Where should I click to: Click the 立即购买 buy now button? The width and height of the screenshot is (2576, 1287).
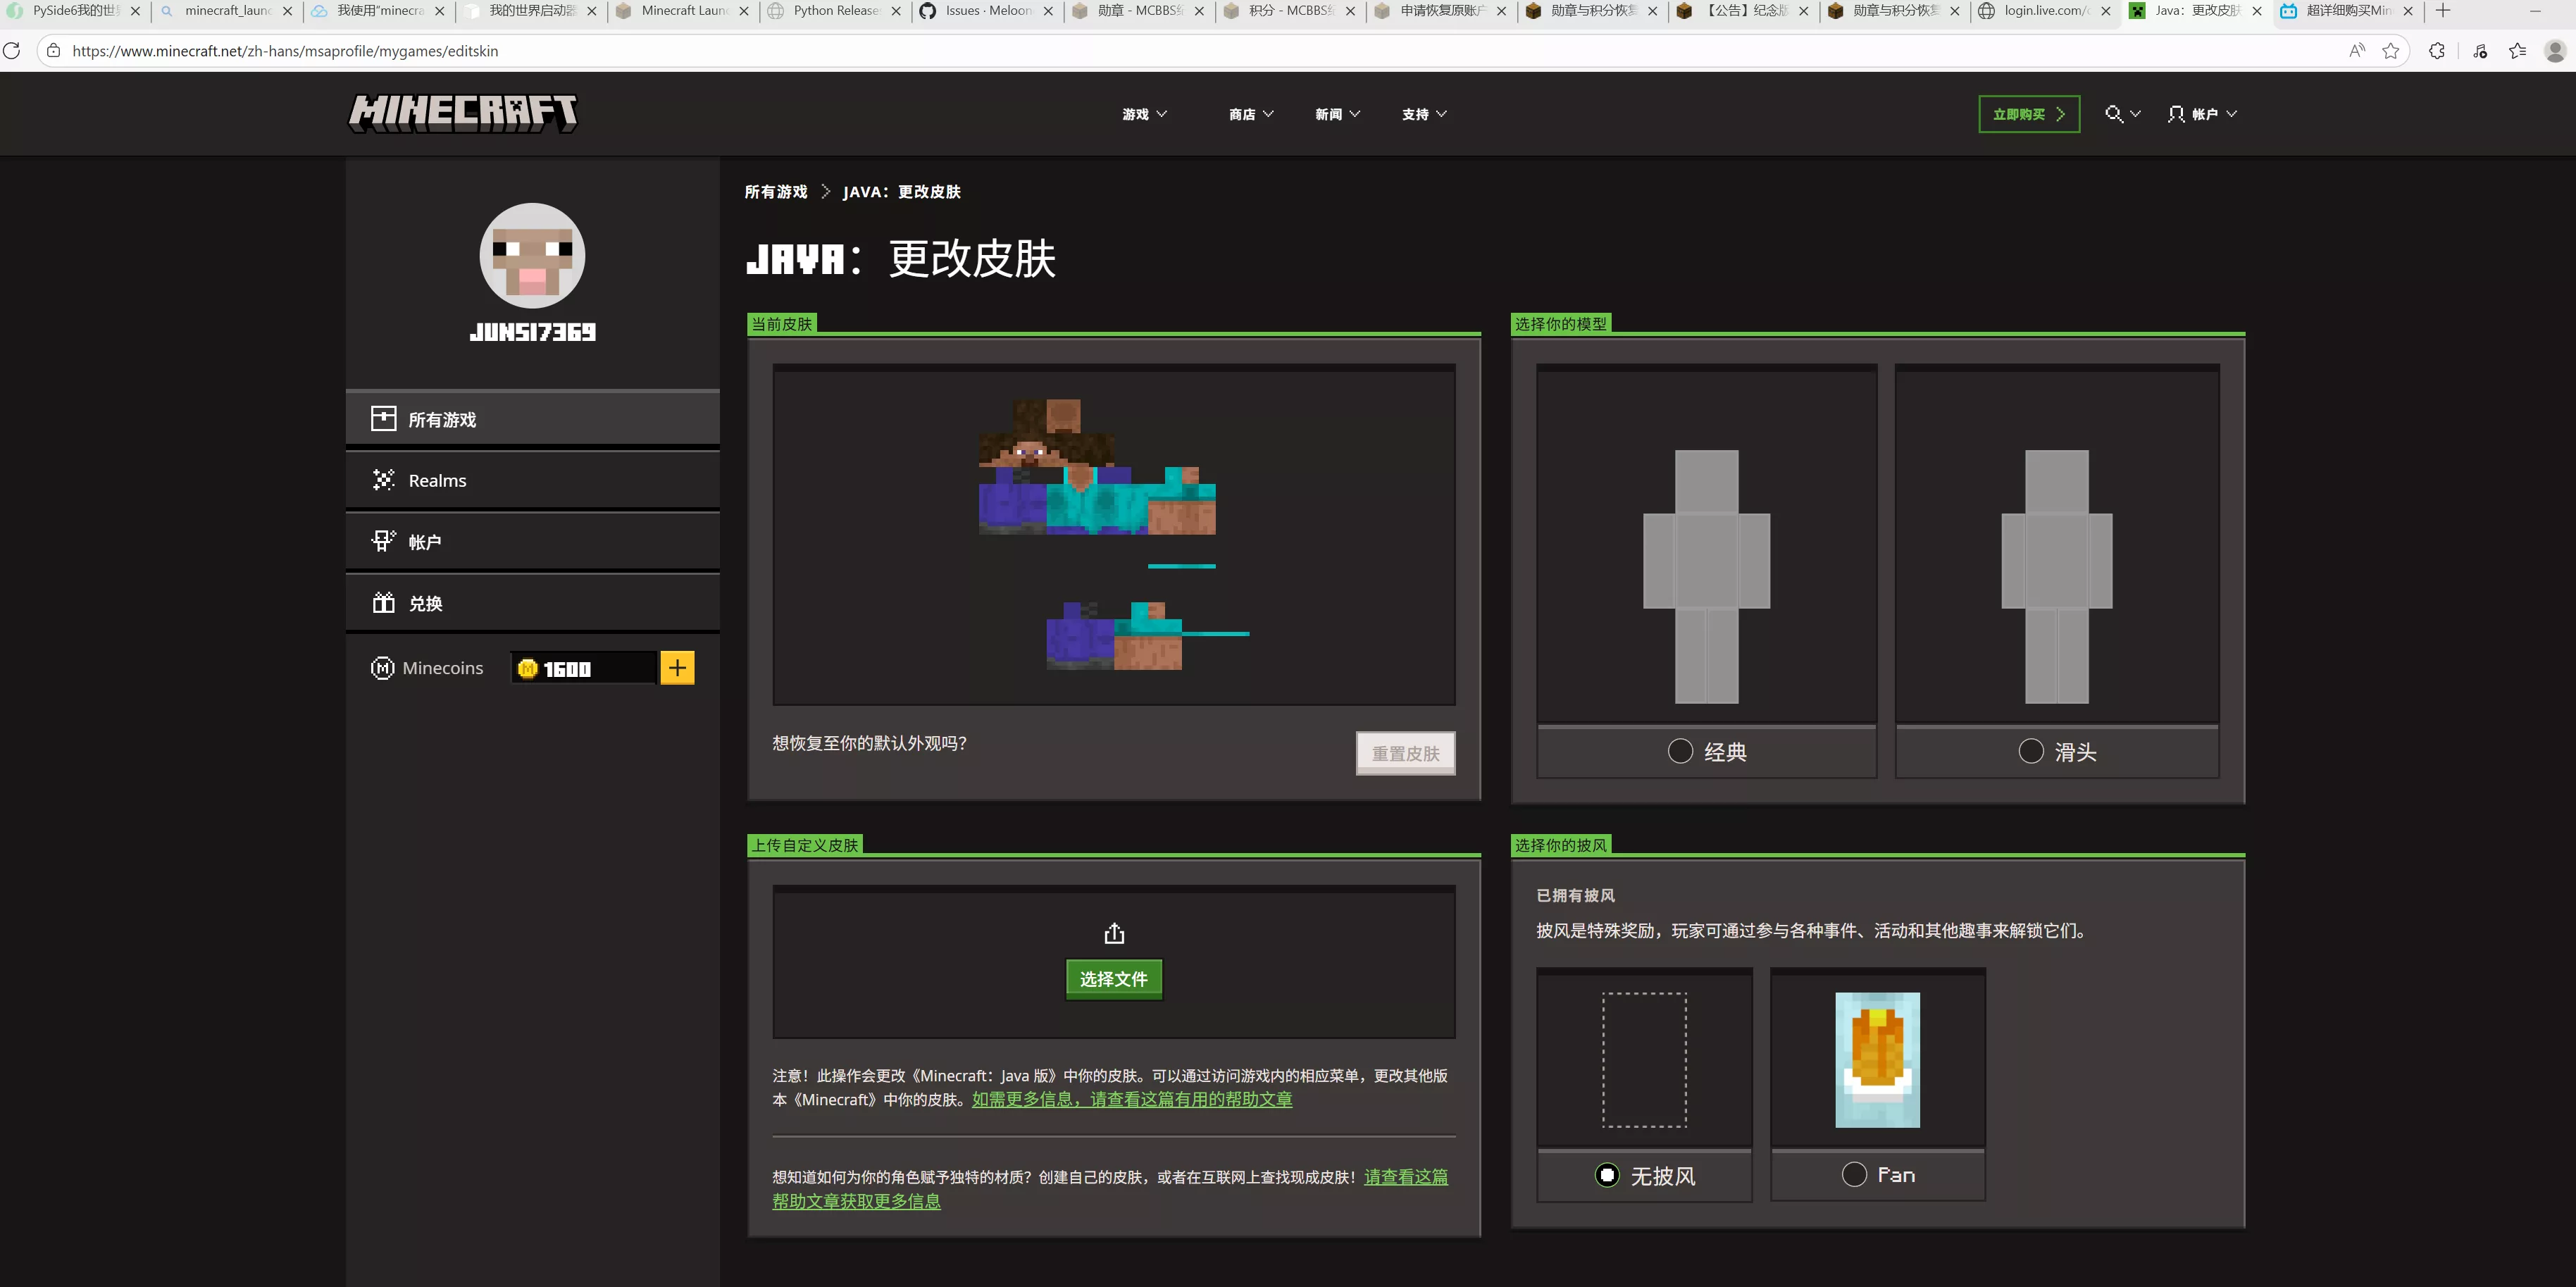(2029, 114)
